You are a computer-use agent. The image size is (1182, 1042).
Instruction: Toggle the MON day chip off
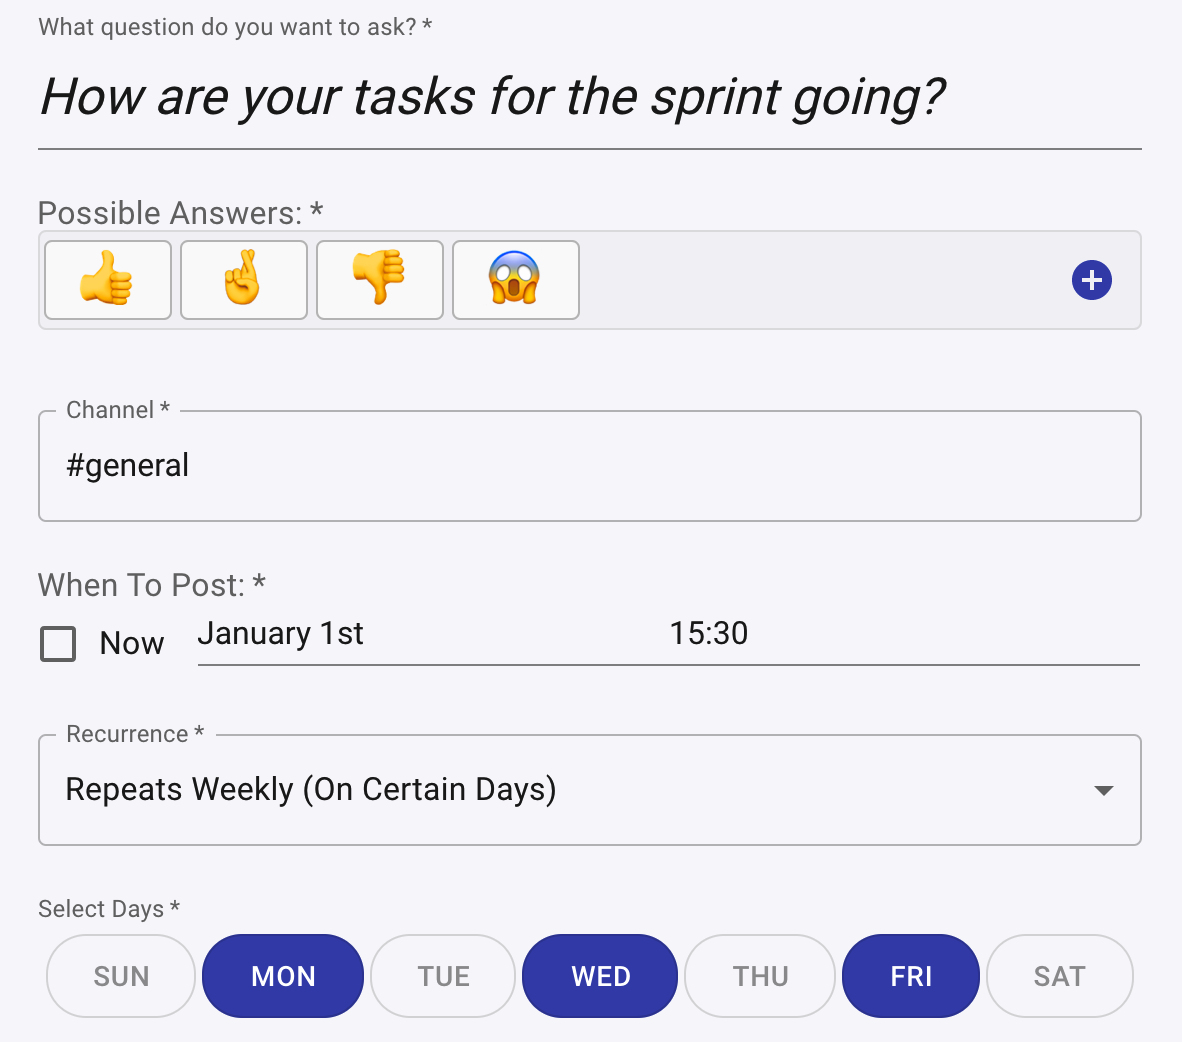tap(283, 976)
